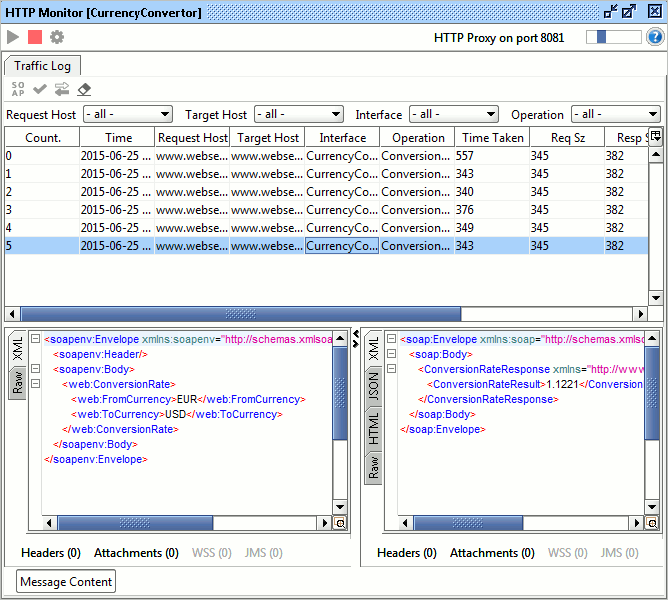
Task: Click the SOAP icon in Traffic Log toolbar
Action: (x=18, y=90)
